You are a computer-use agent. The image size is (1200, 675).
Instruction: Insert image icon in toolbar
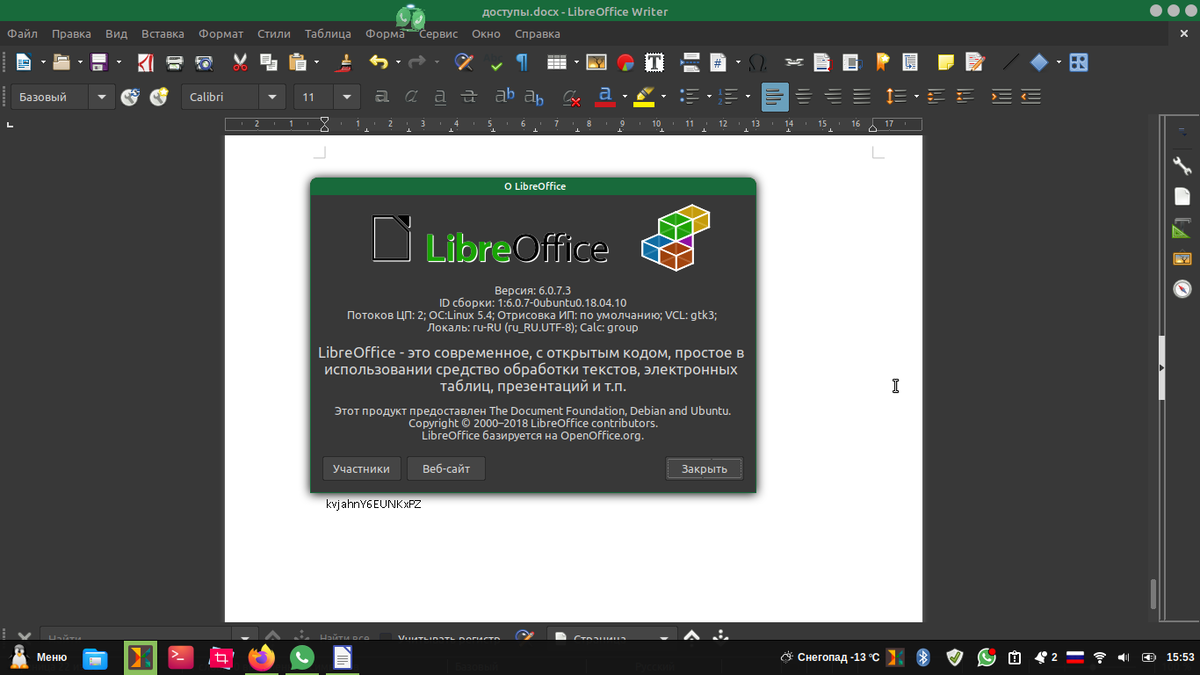coord(596,62)
